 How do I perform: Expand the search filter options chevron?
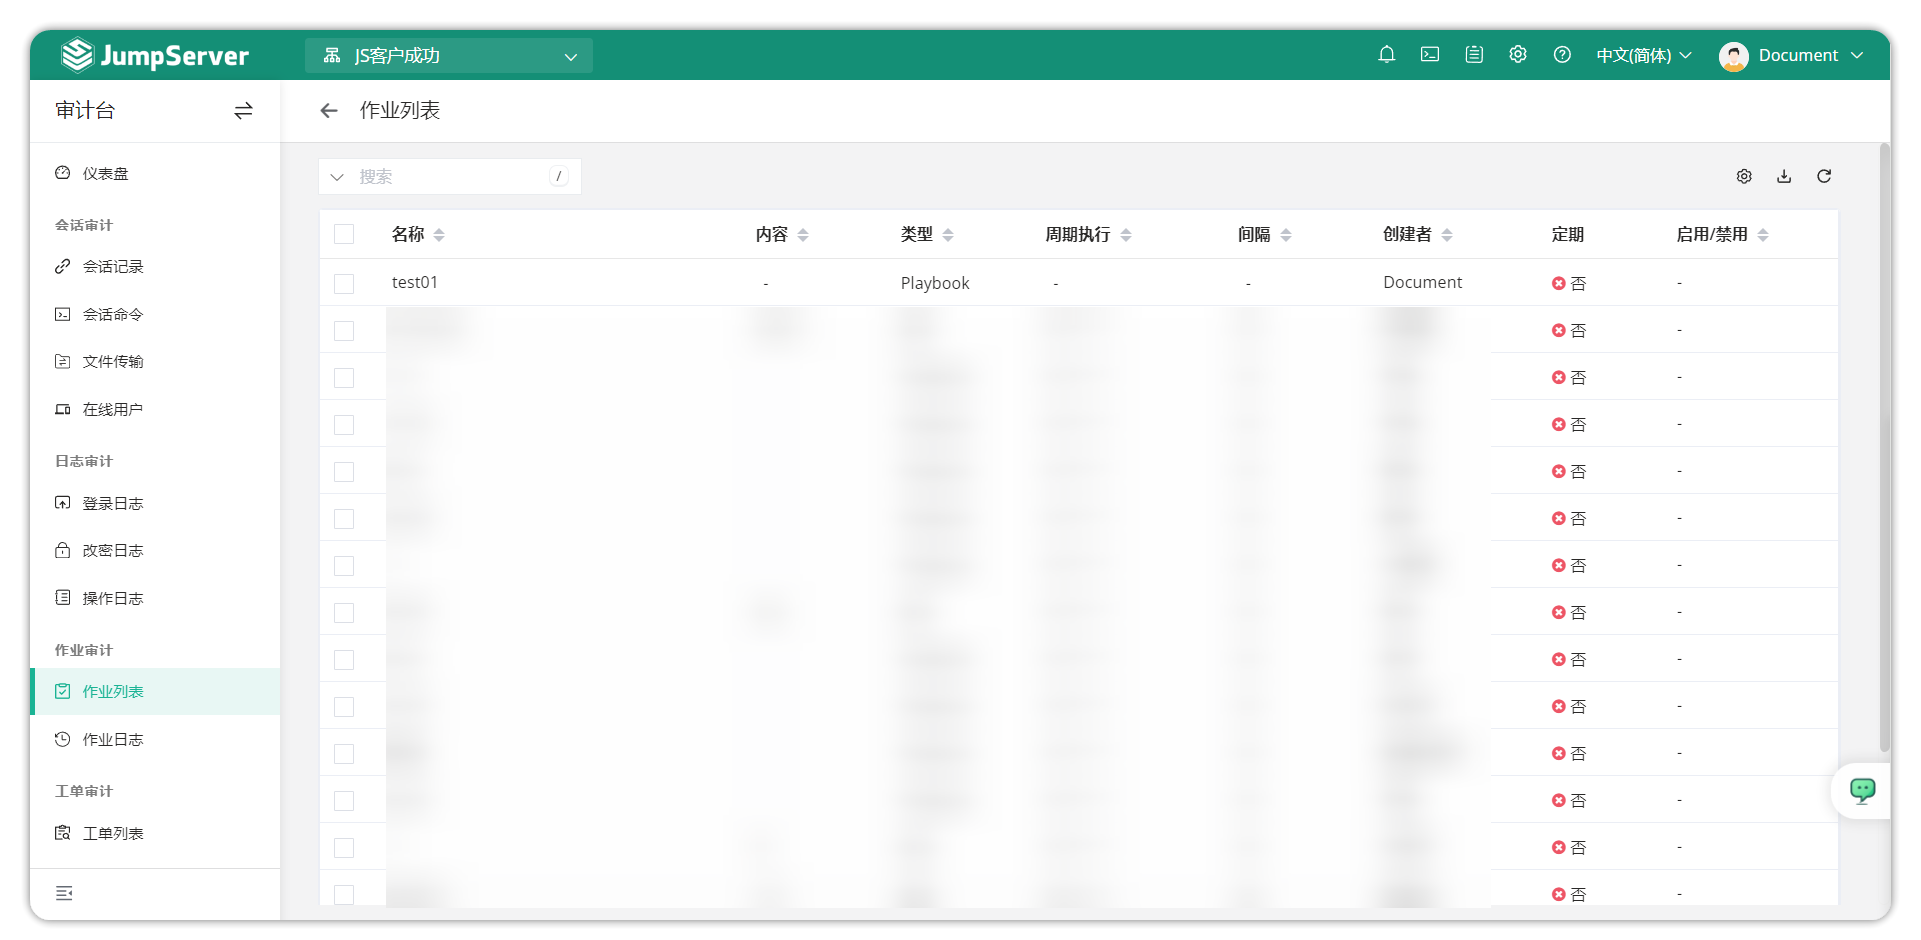tap(337, 177)
